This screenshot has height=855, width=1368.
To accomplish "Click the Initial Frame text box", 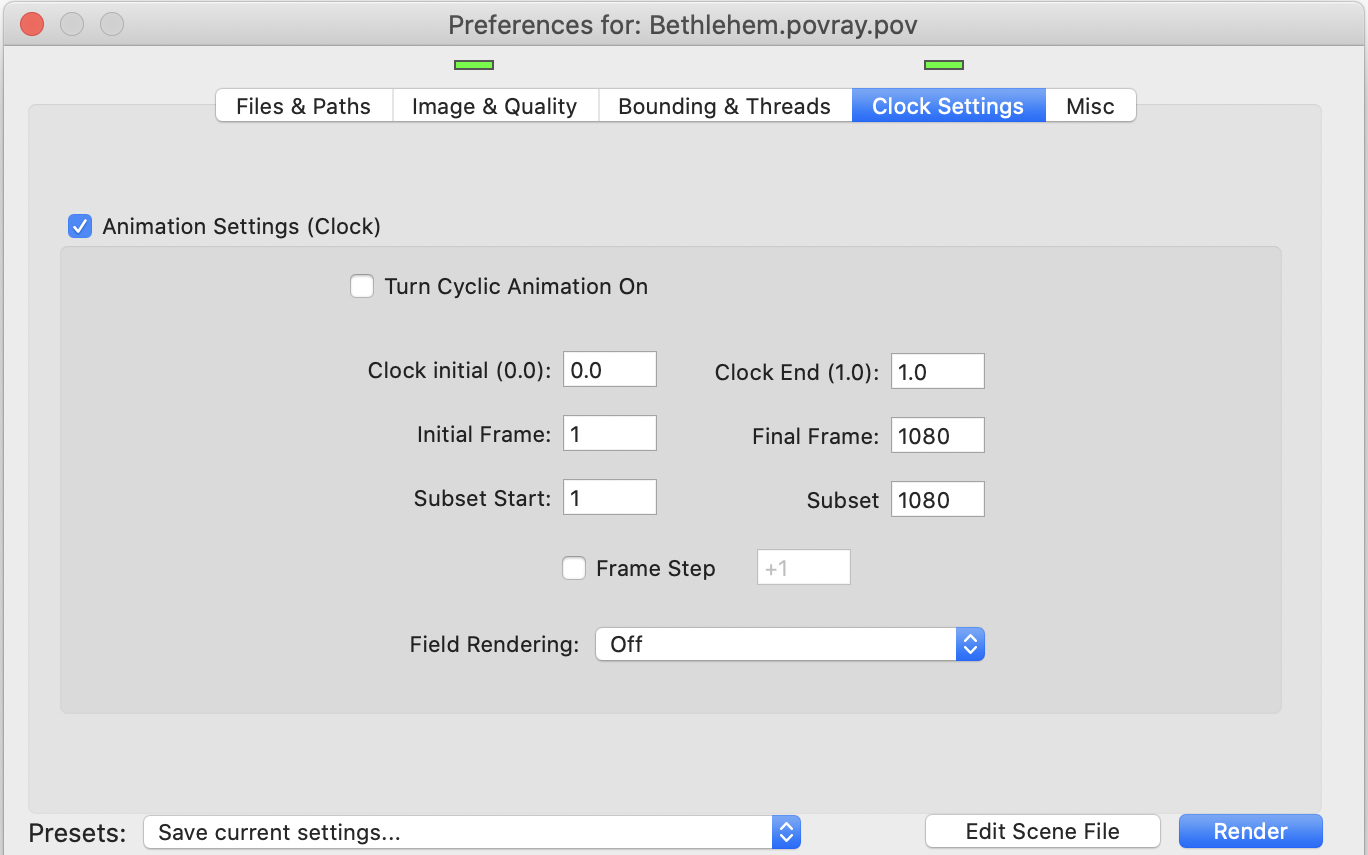I will pyautogui.click(x=609, y=434).
